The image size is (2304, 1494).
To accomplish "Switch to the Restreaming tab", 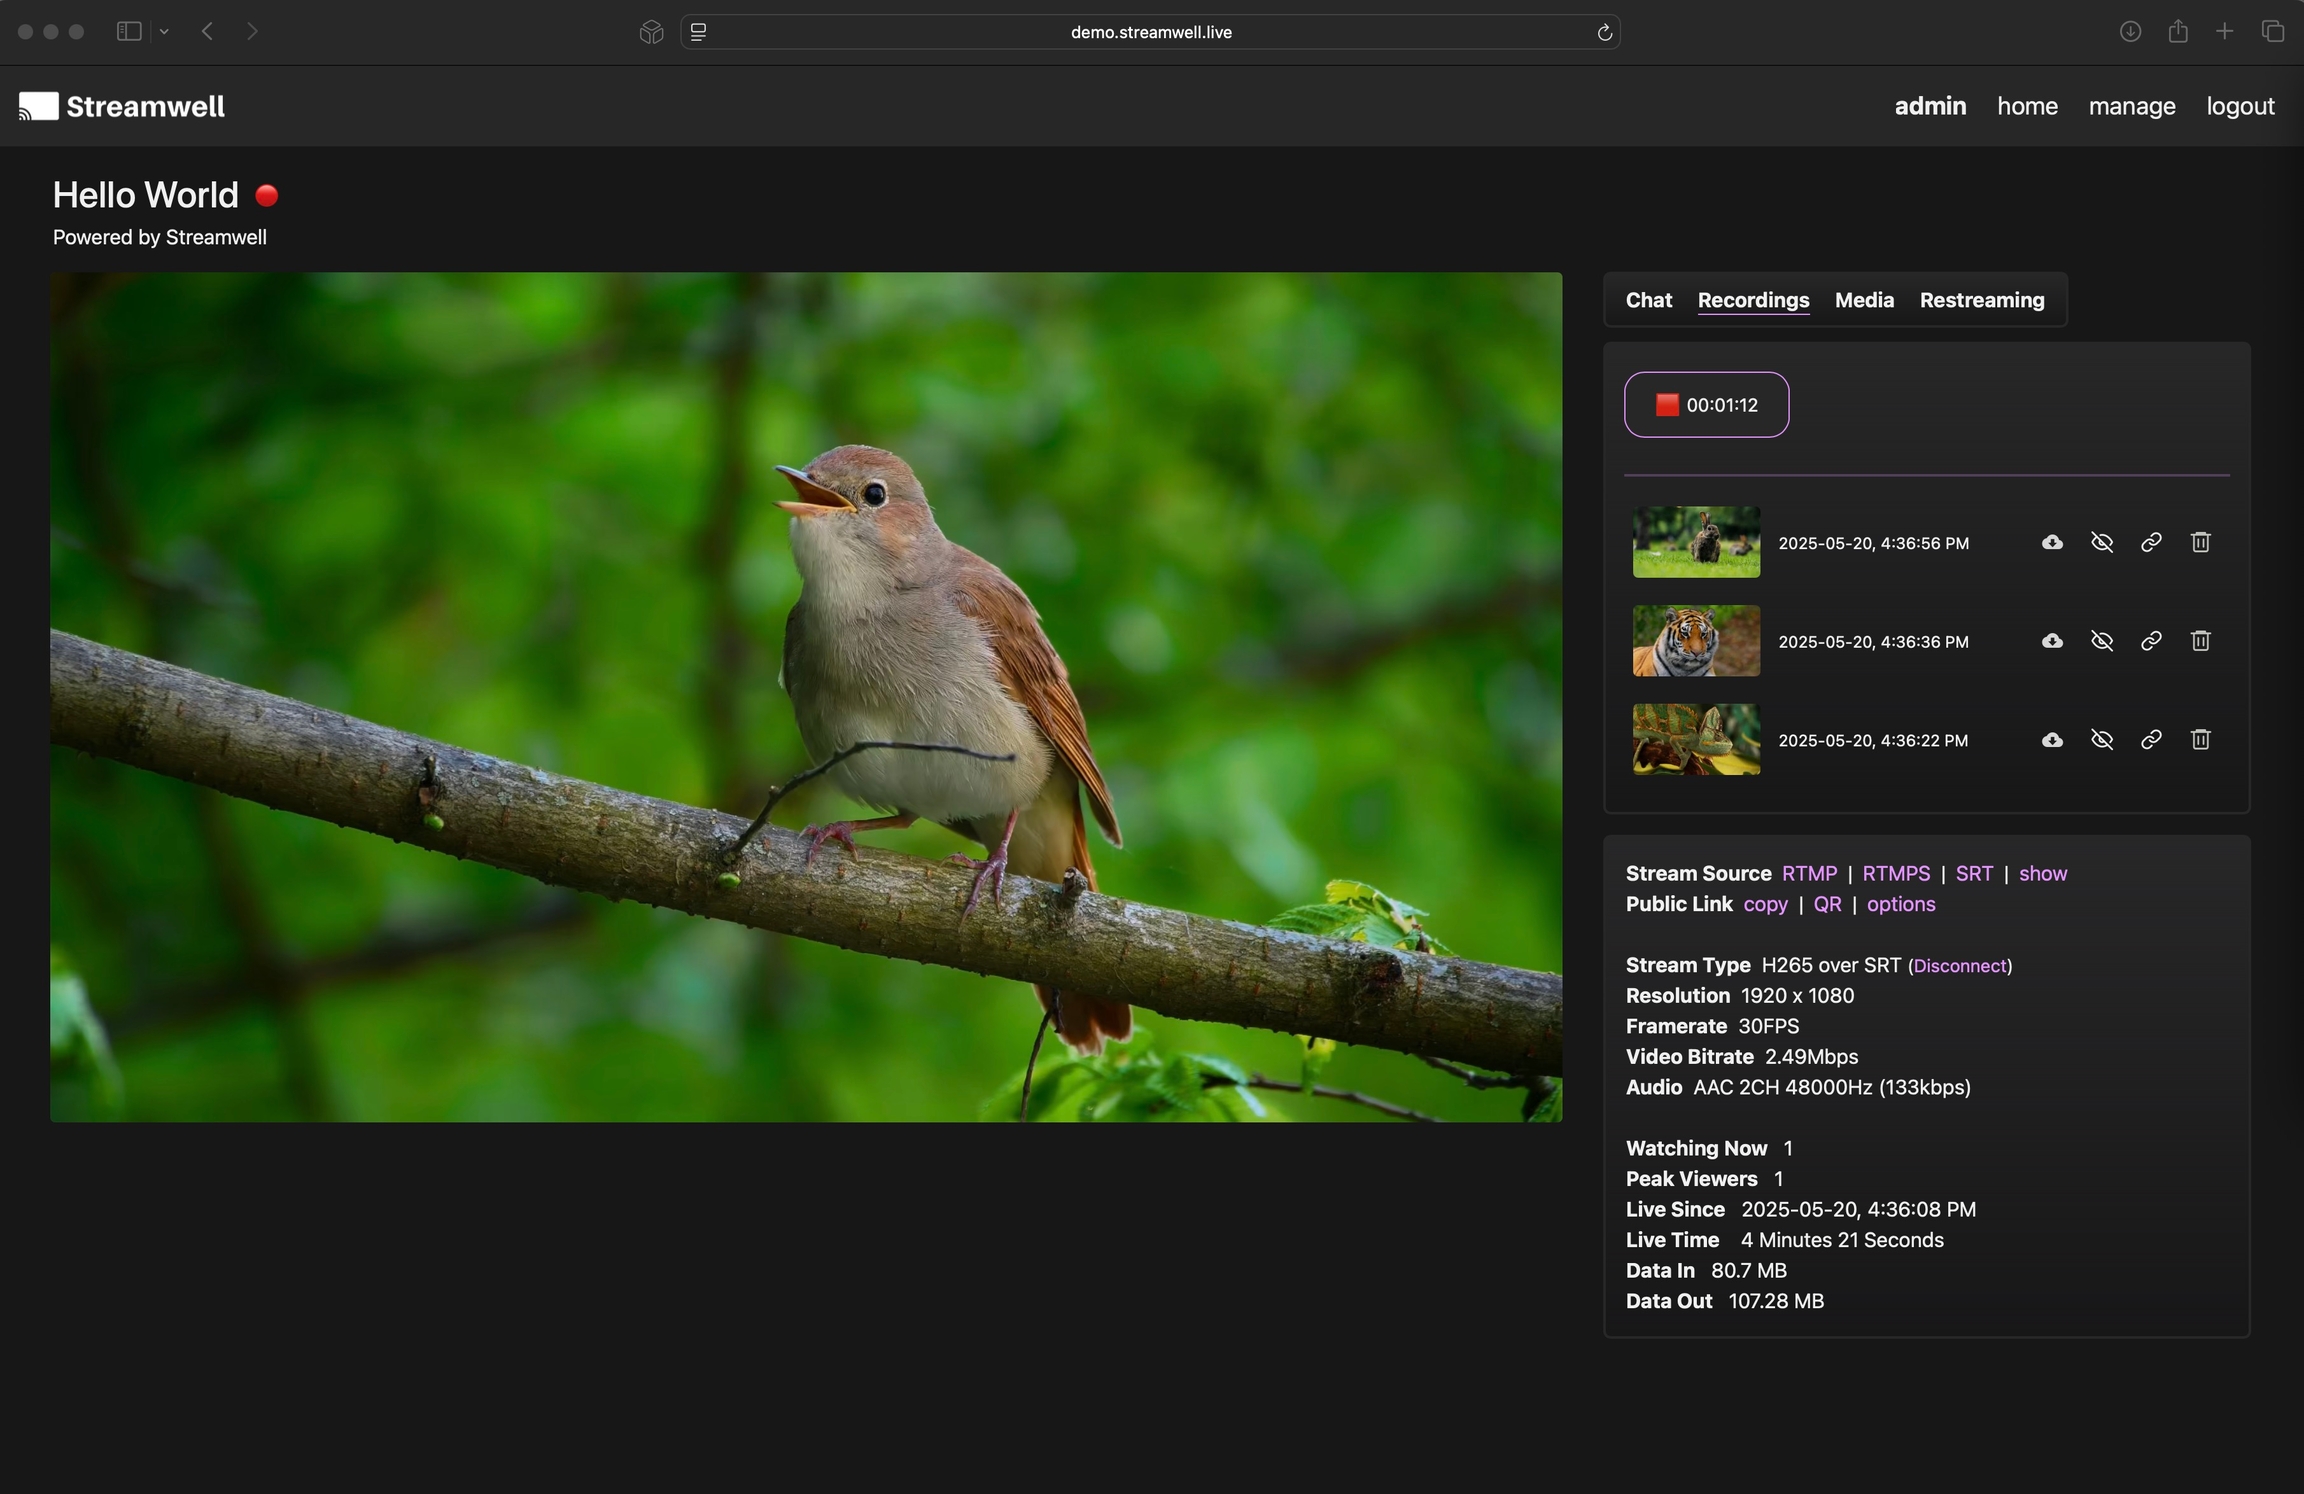I will tap(1981, 300).
